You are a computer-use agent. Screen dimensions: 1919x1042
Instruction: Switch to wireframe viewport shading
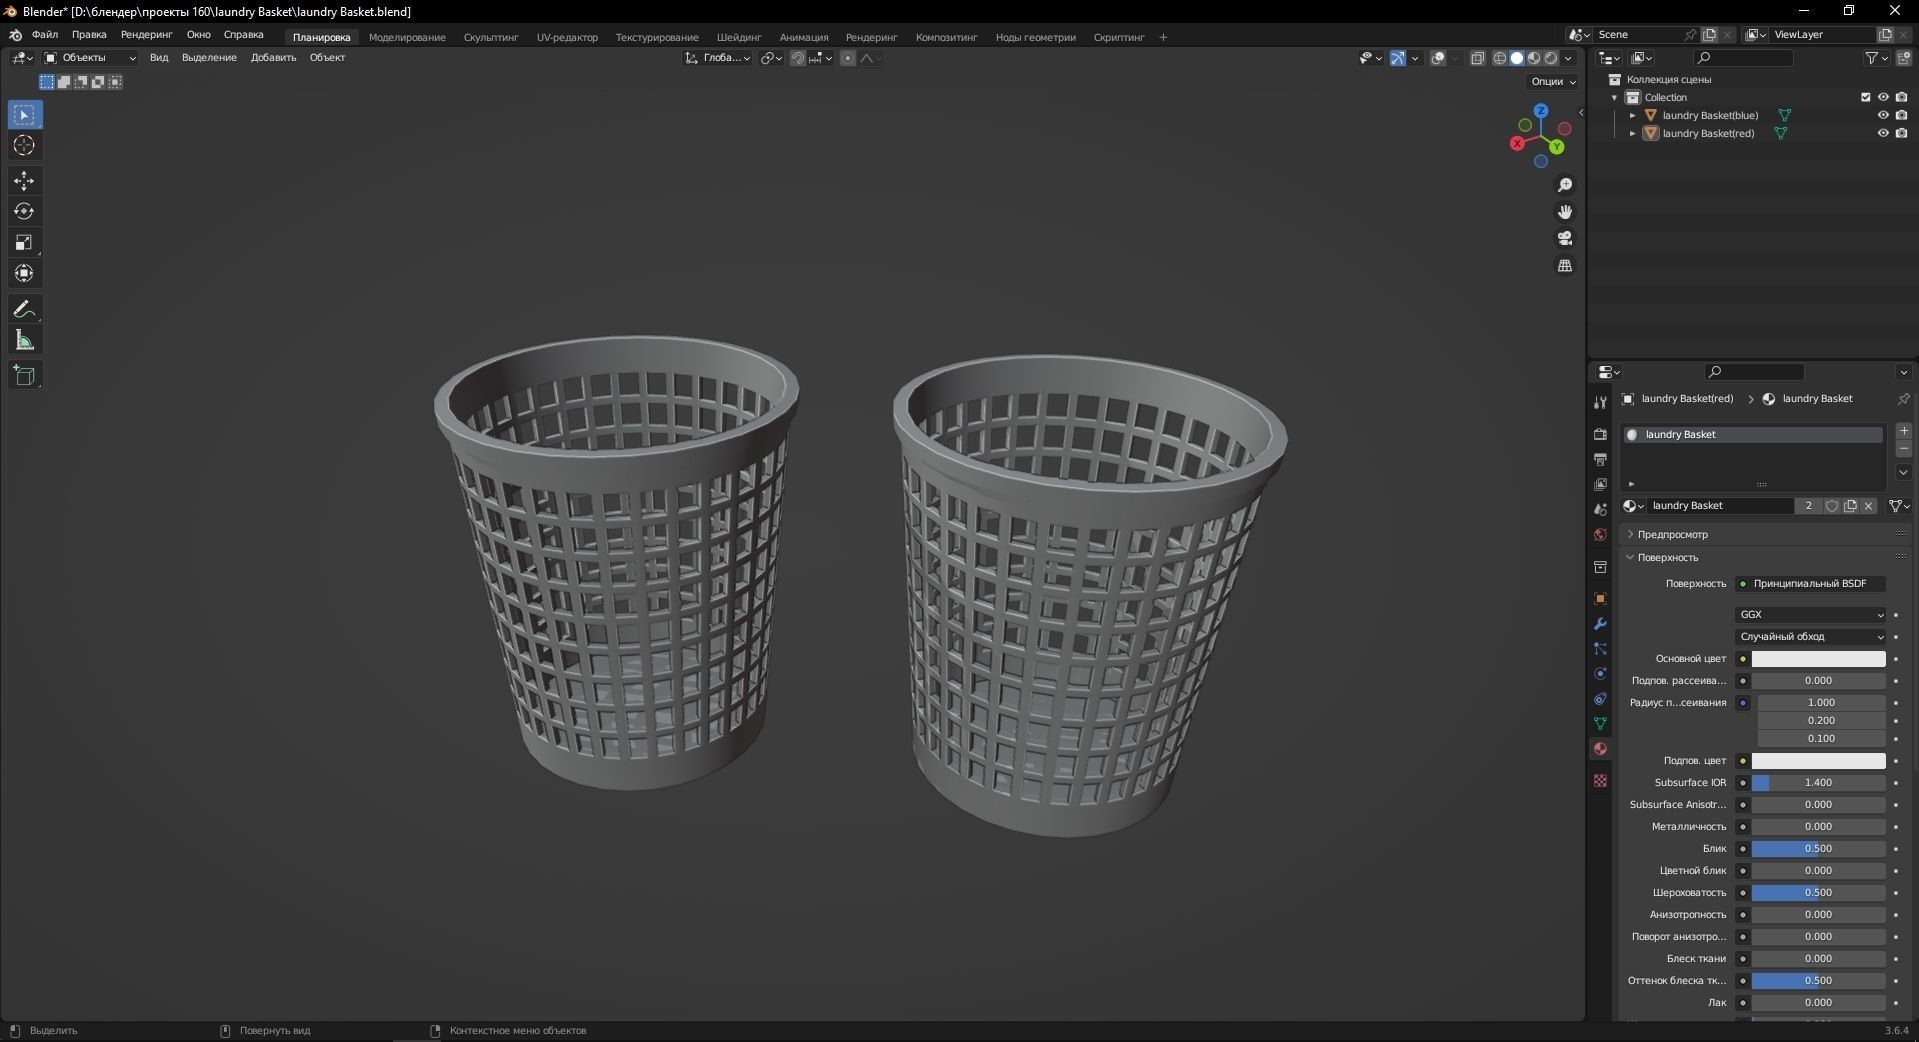click(x=1500, y=58)
